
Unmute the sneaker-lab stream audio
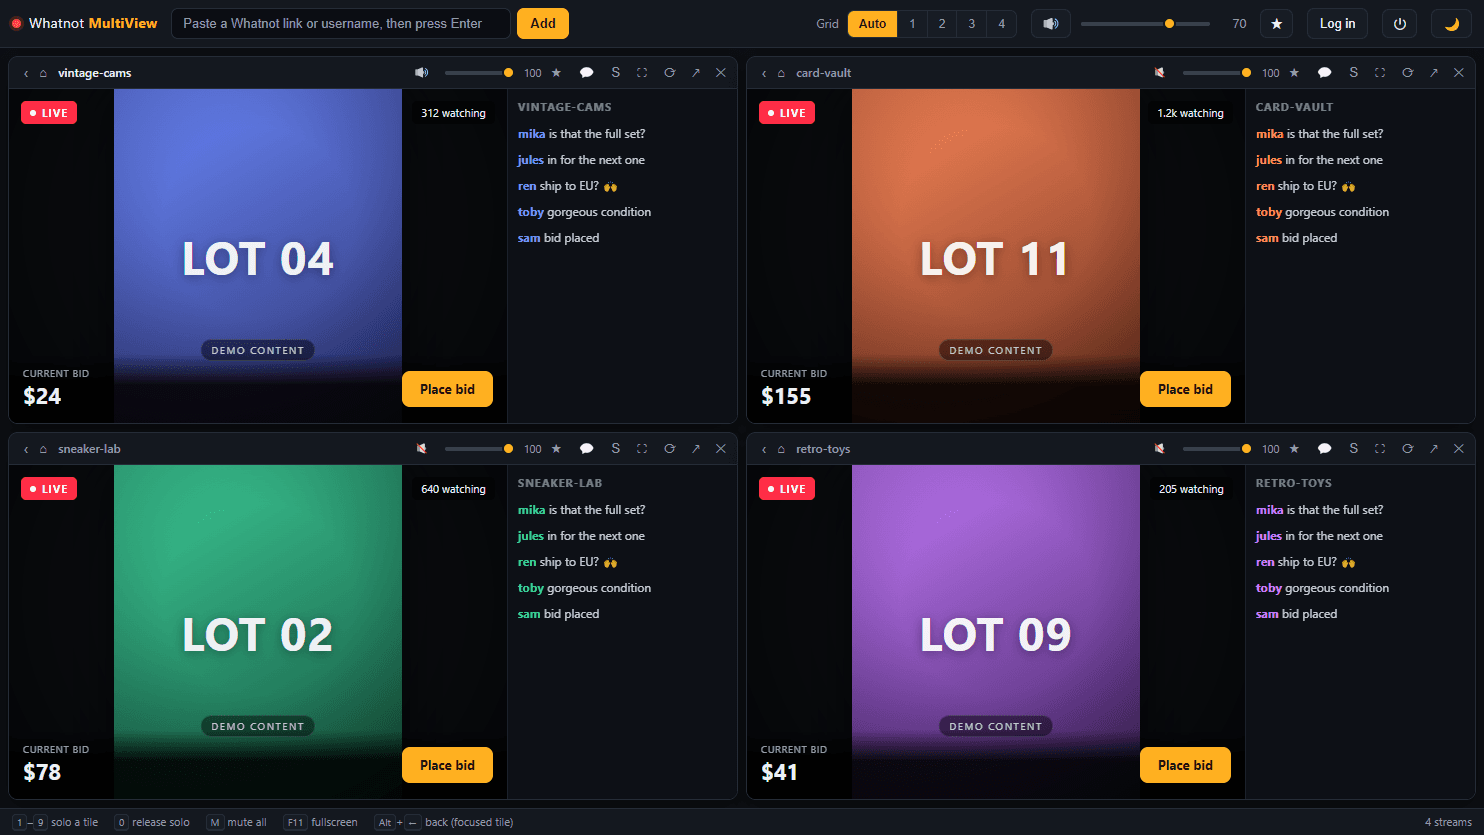click(x=422, y=449)
